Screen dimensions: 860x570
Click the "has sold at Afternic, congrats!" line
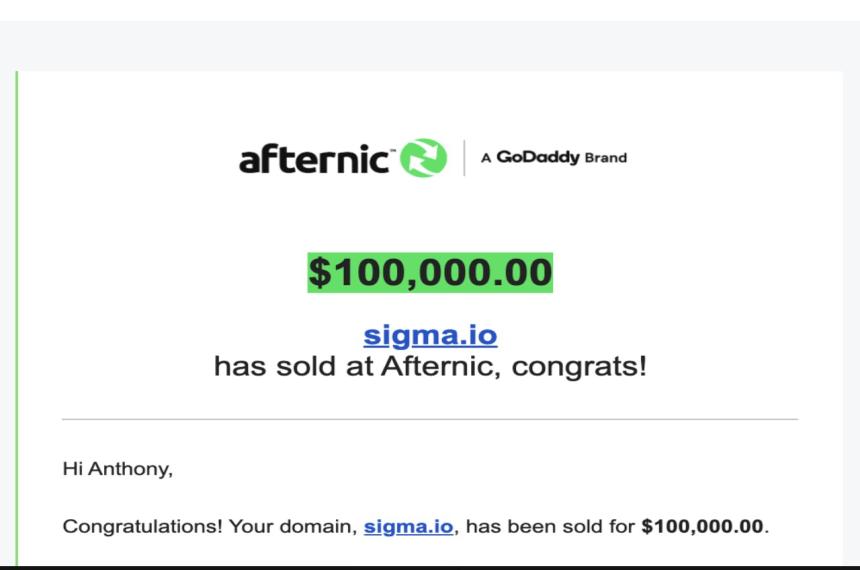pyautogui.click(x=430, y=366)
